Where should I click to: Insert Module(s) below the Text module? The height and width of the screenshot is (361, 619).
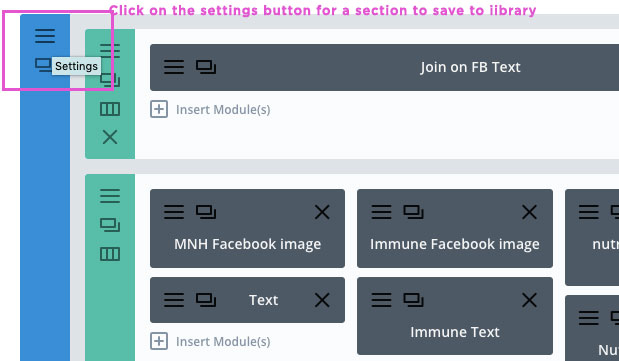pyautogui.click(x=210, y=341)
